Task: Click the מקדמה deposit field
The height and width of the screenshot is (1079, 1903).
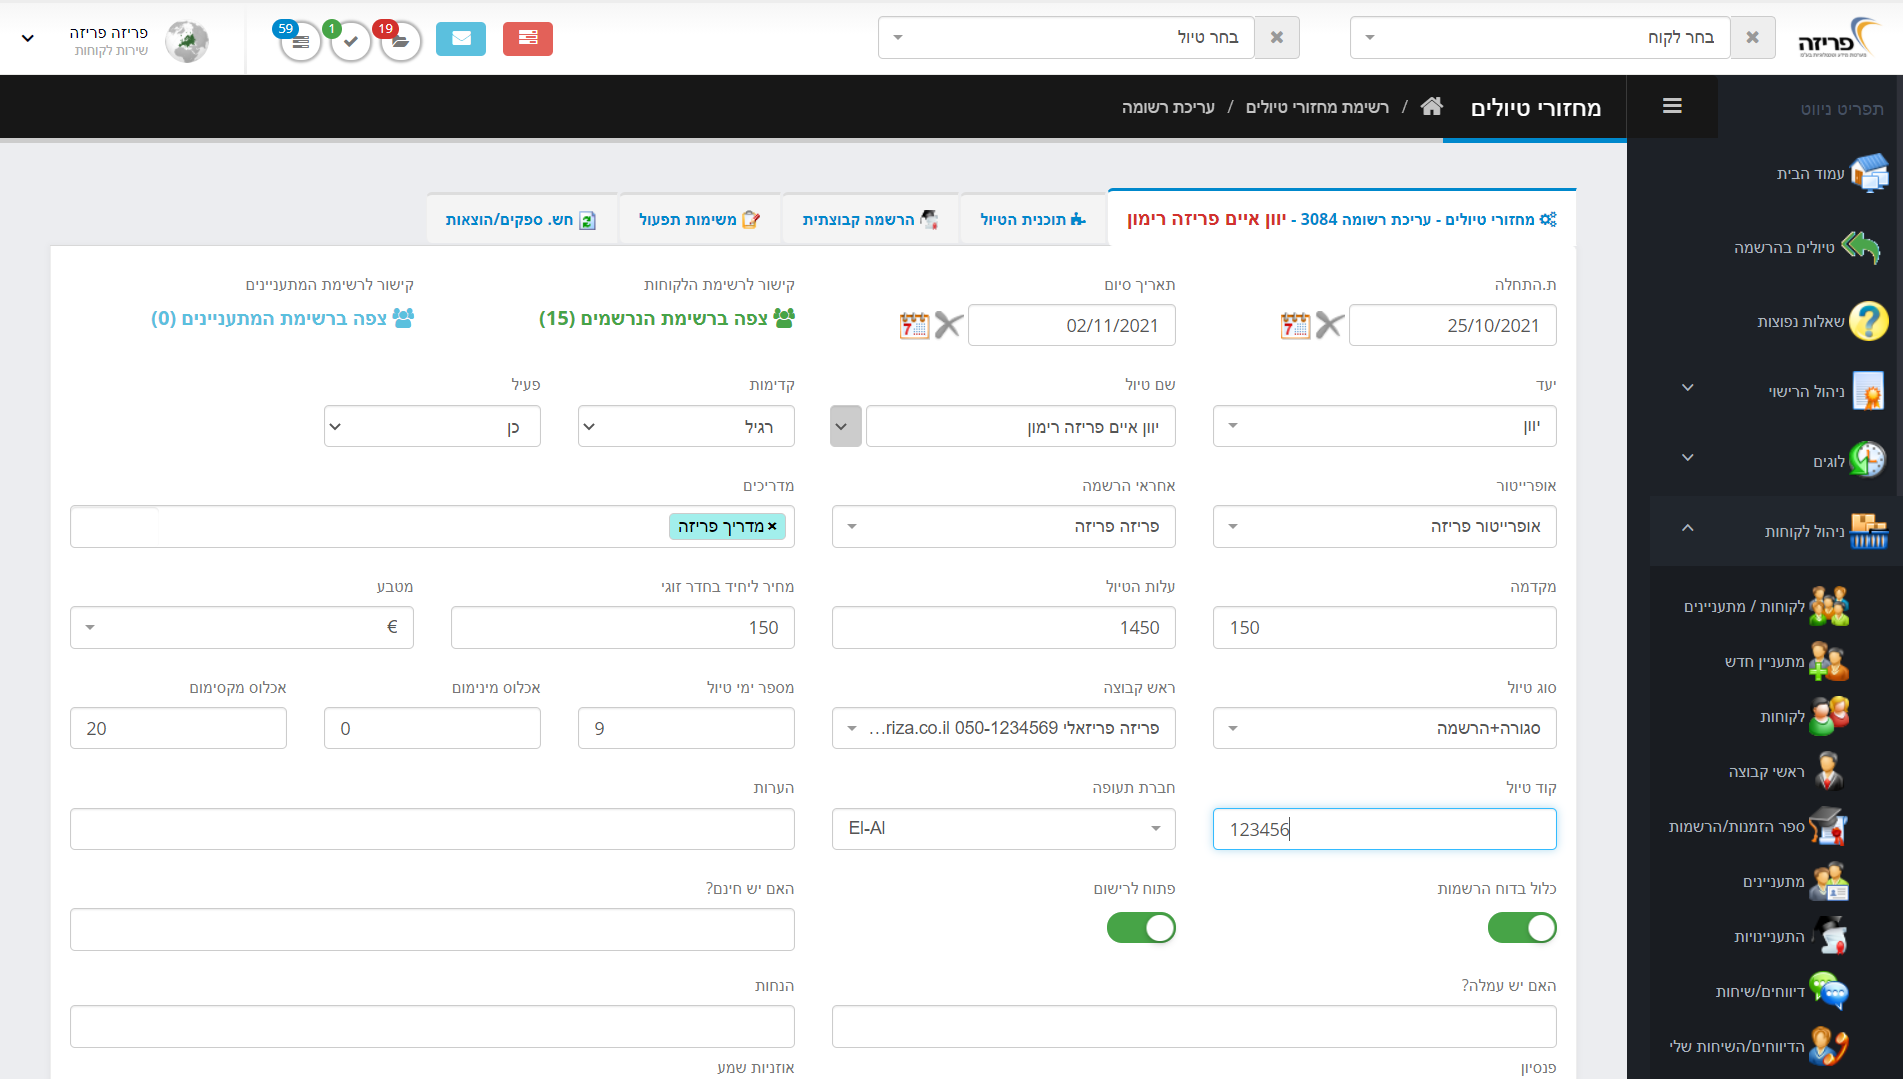Action: point(1384,627)
